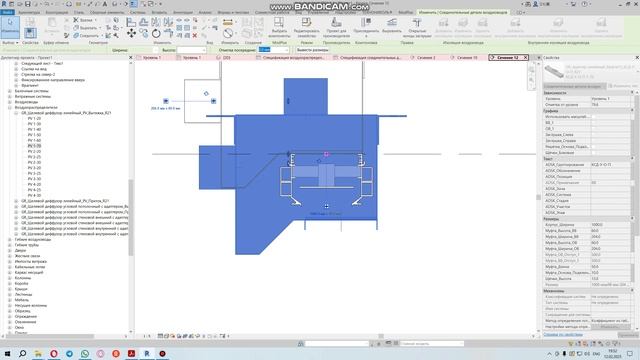Open the Windows Start menu
Viewport: 640px width, 360px height.
click(7, 353)
